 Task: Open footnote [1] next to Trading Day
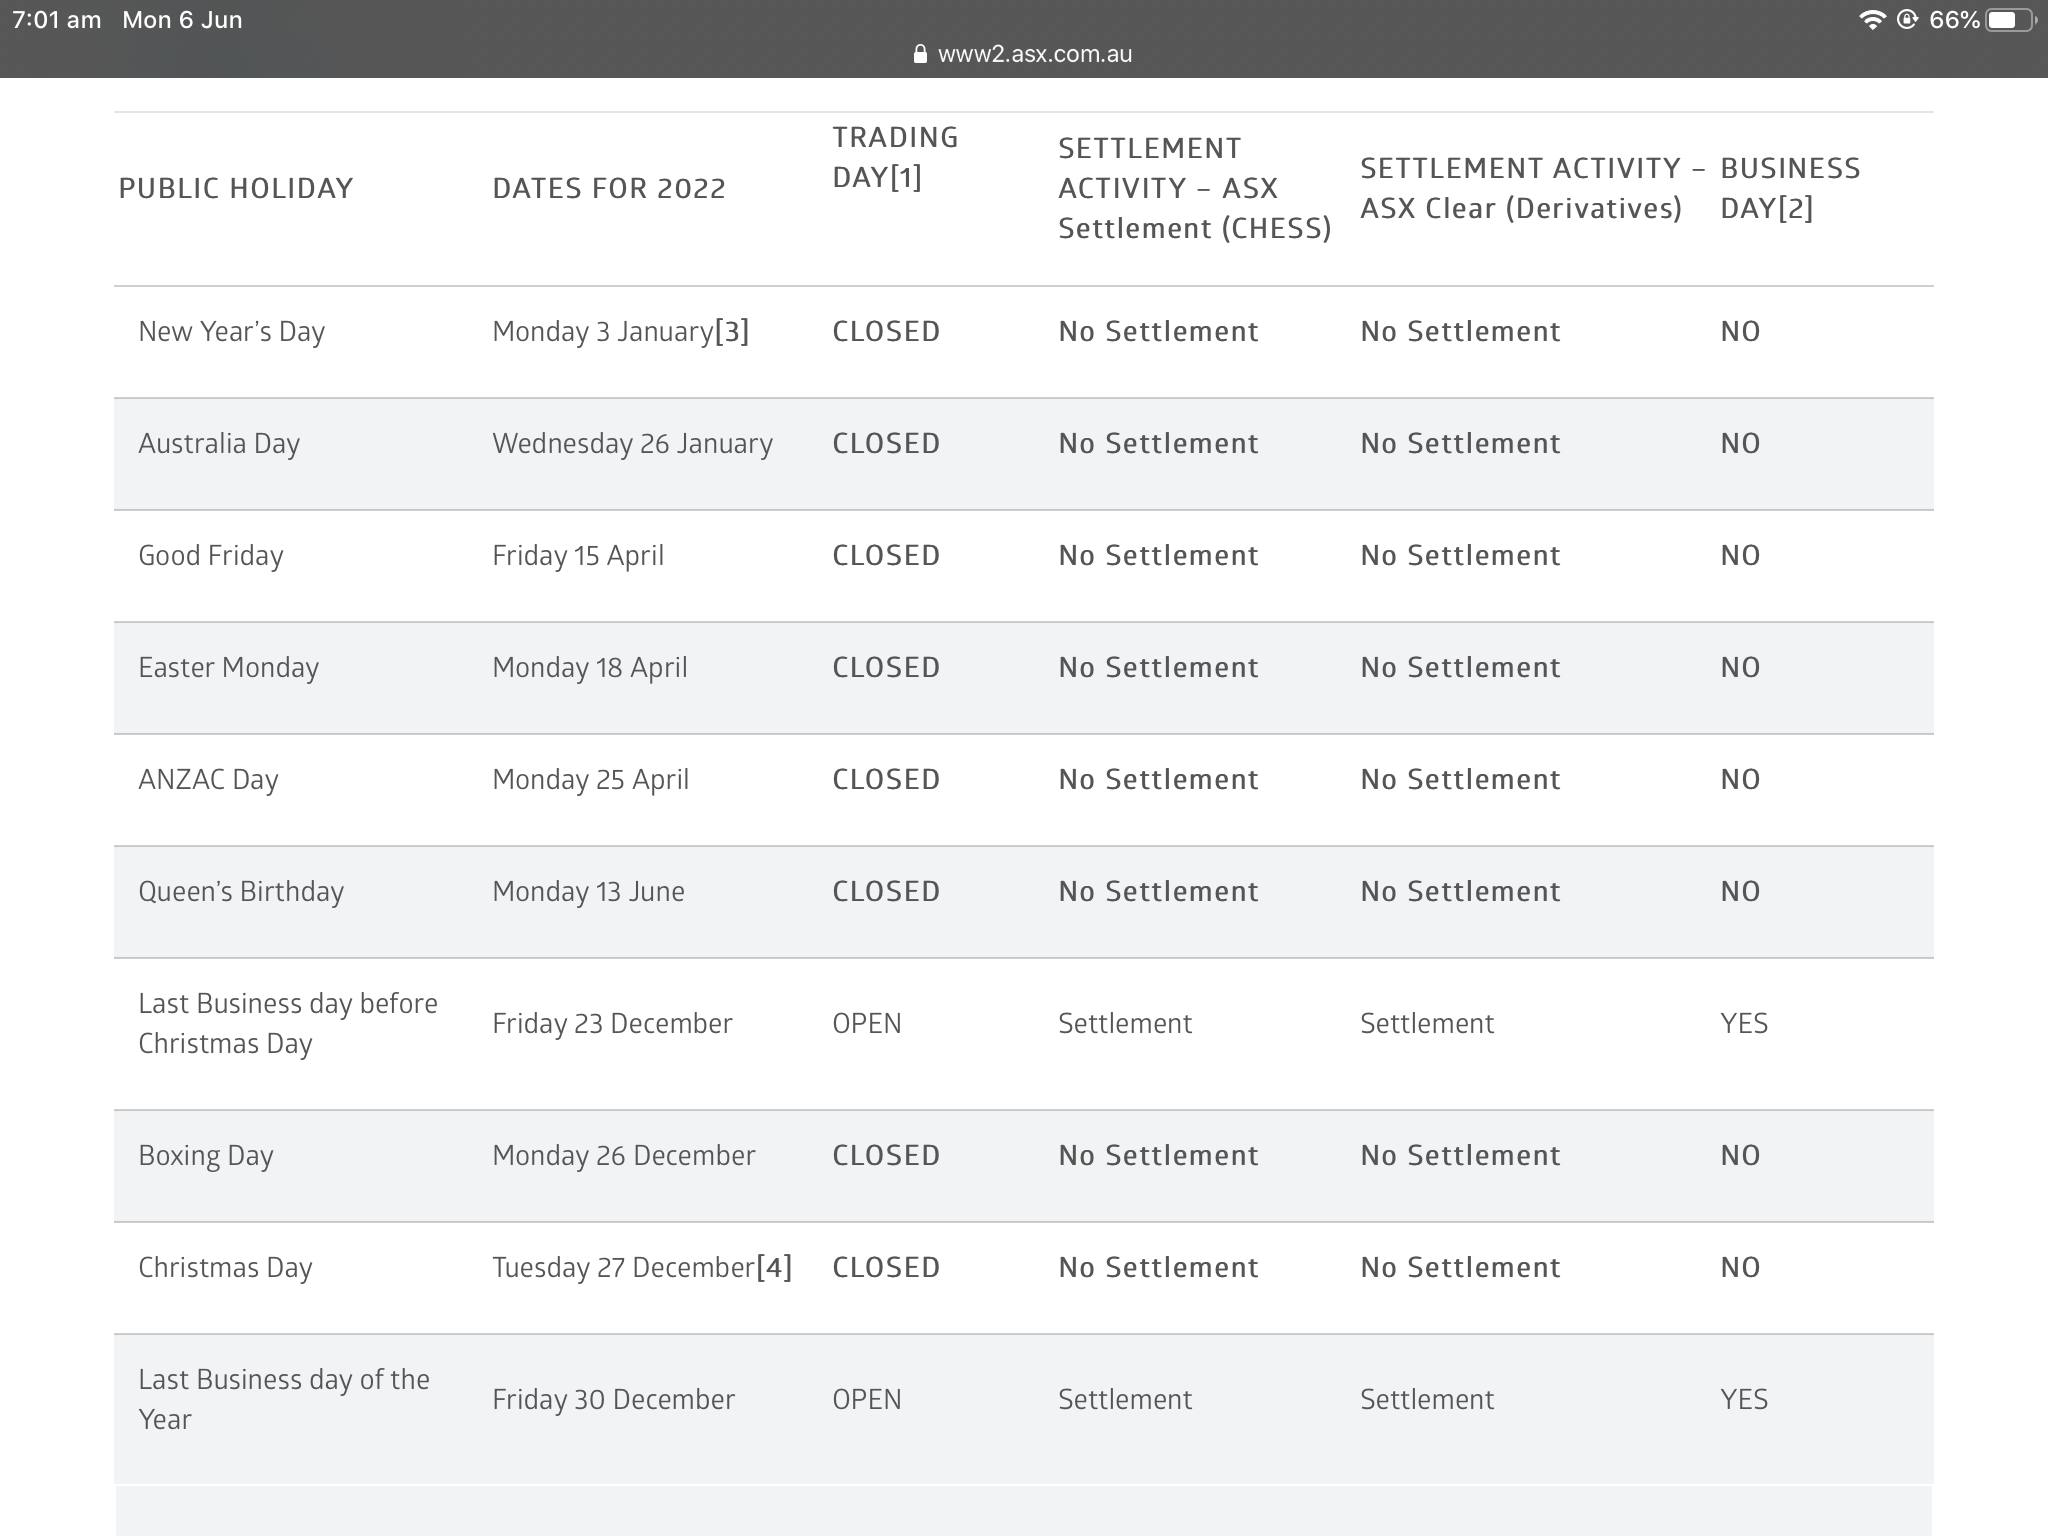906,178
